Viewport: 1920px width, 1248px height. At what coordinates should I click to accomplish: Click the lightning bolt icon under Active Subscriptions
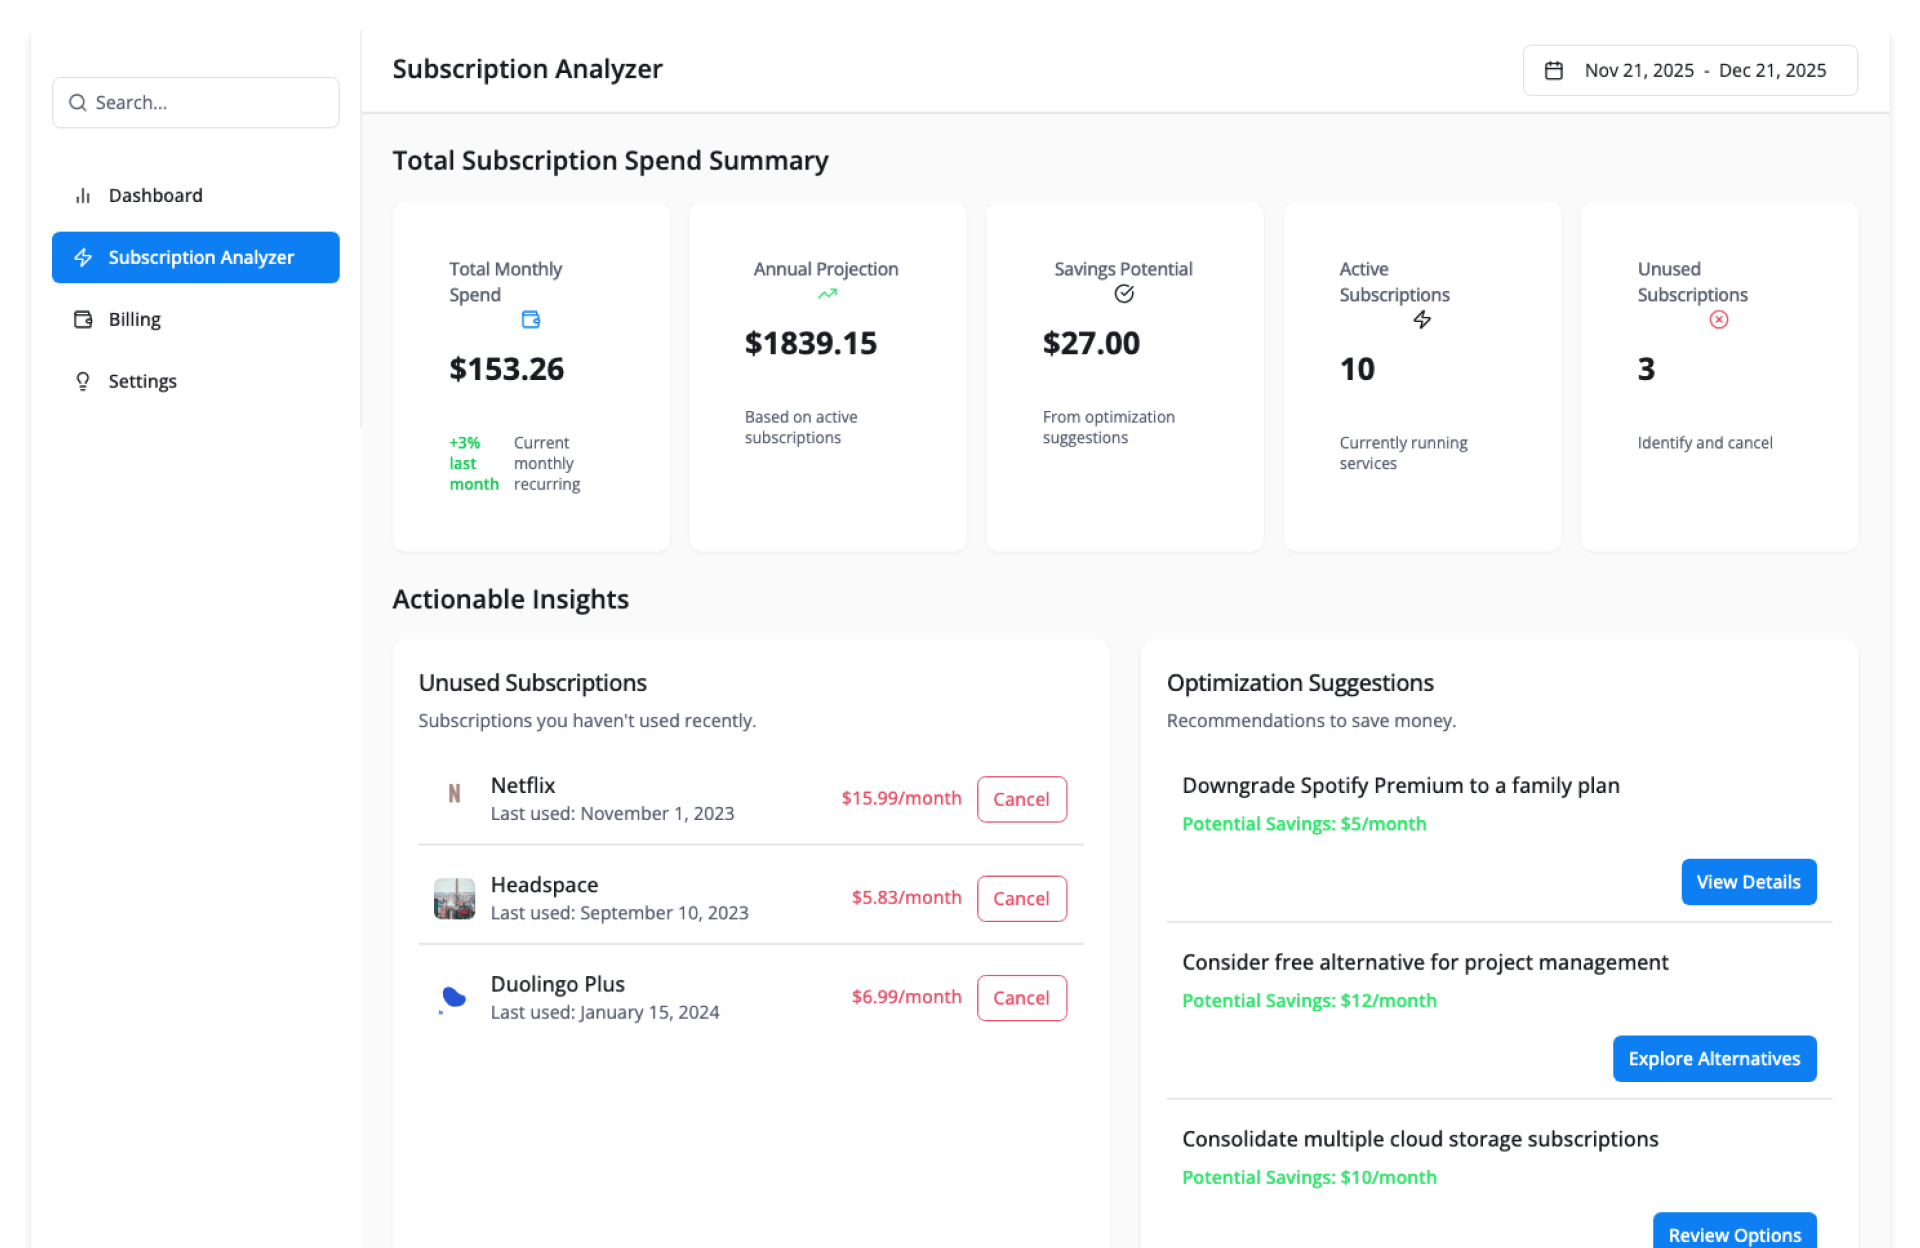(1422, 320)
